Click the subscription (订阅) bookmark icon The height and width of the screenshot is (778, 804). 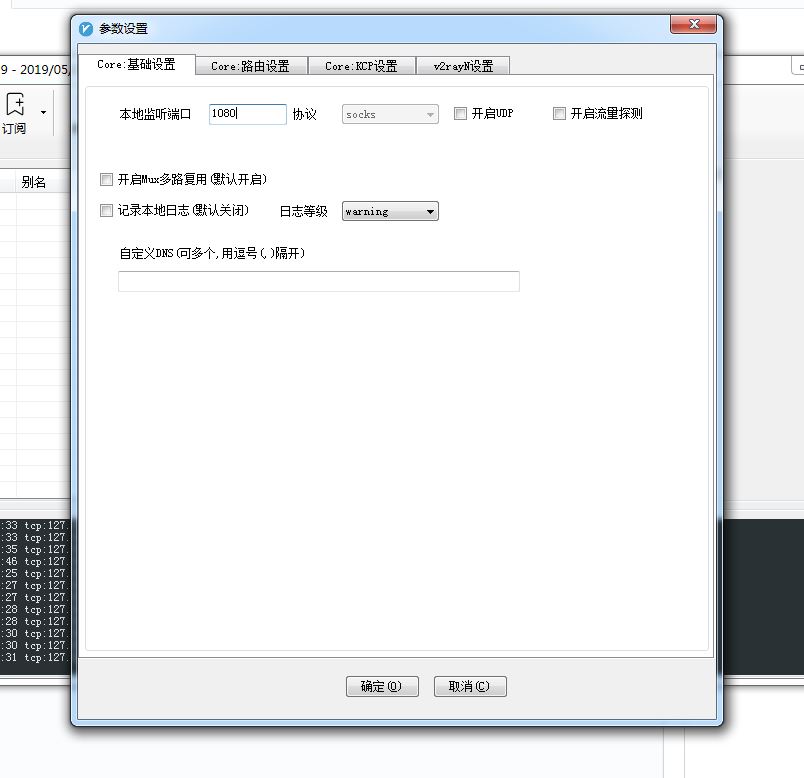tap(14, 102)
